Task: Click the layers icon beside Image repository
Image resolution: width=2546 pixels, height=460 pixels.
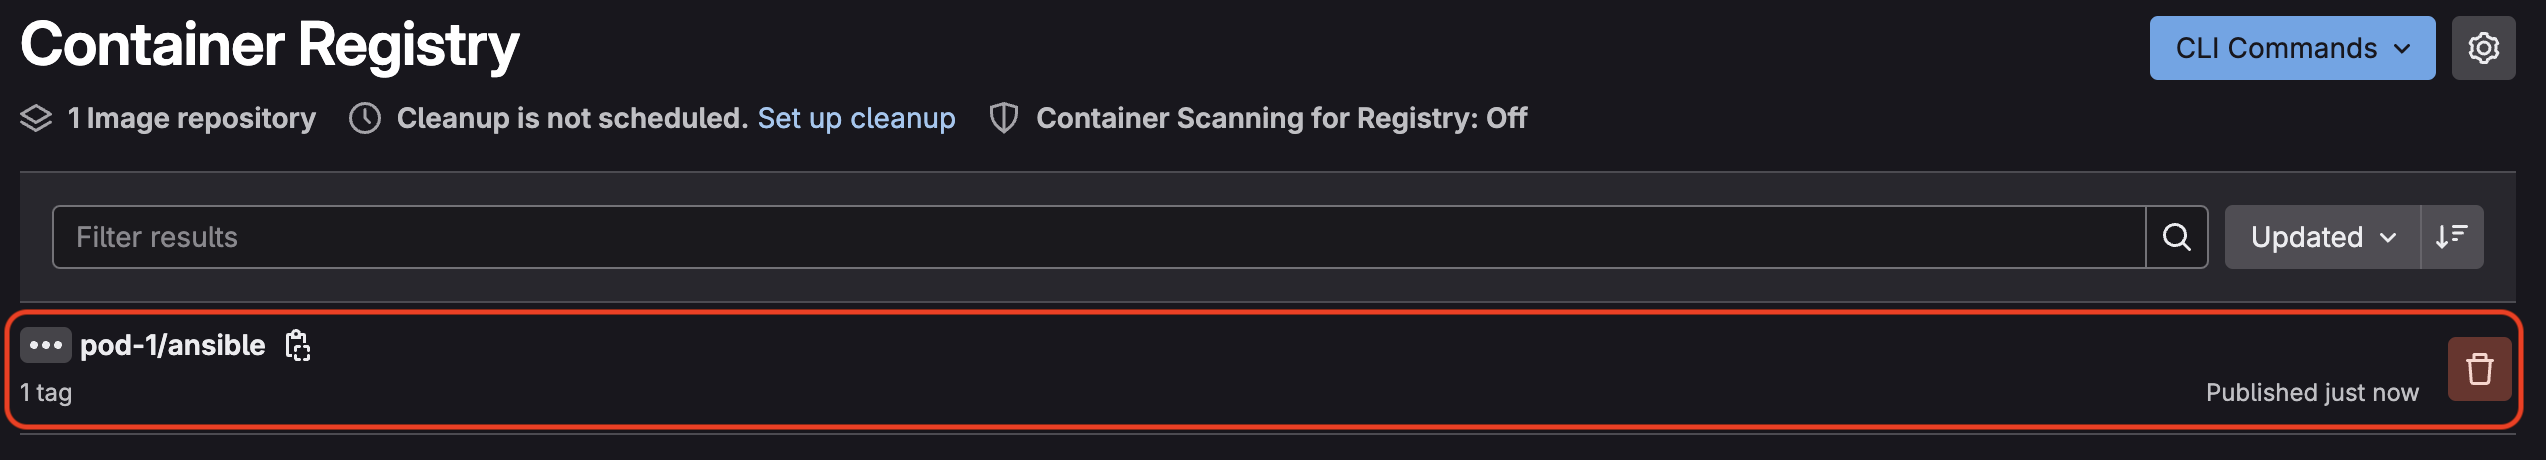Action: point(36,118)
